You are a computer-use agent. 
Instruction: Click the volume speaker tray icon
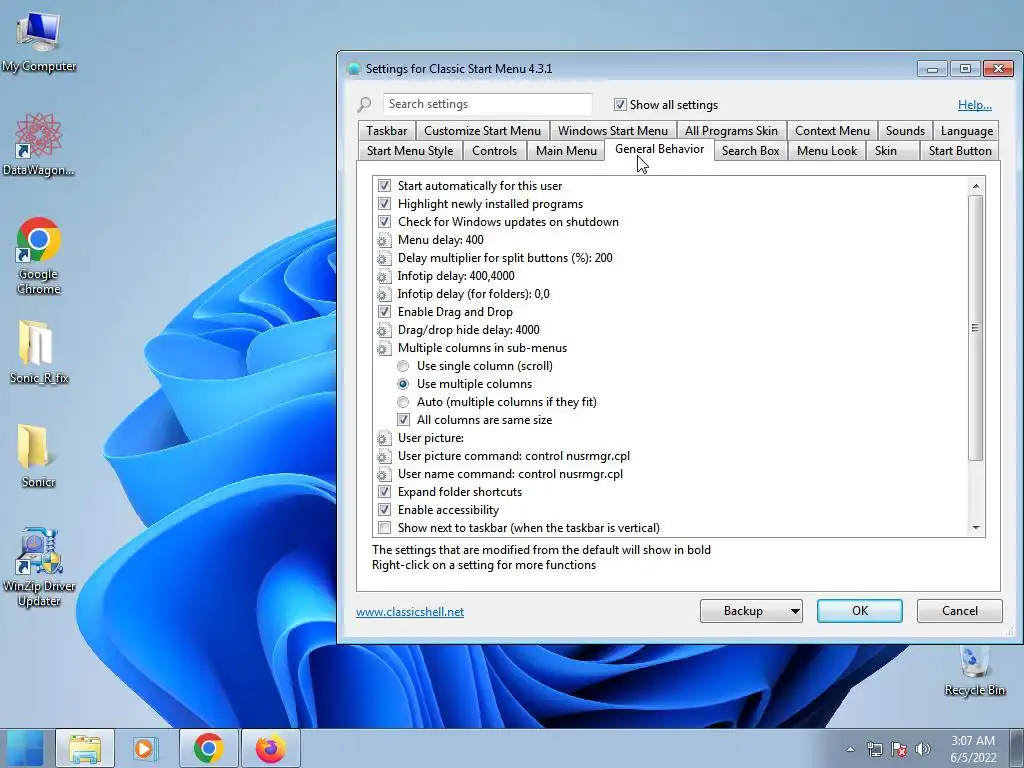coord(923,749)
